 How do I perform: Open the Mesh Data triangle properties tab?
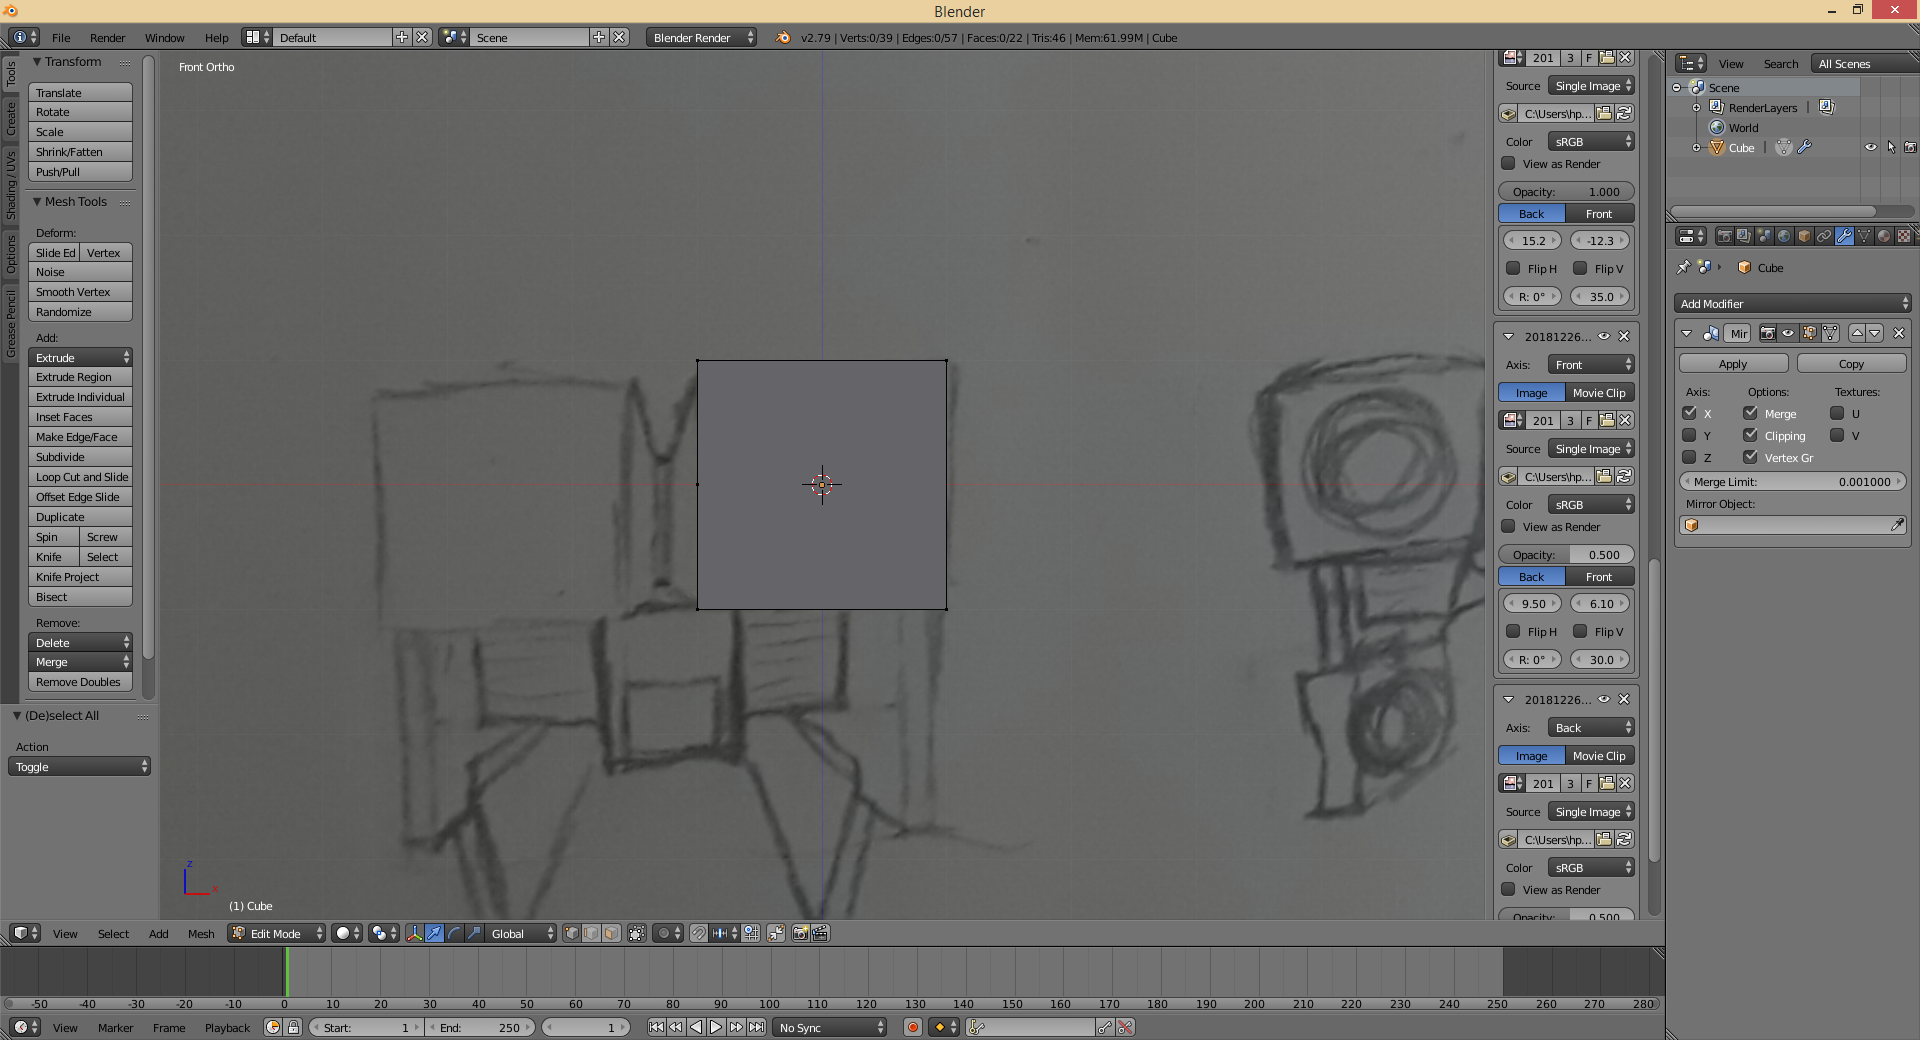point(1864,236)
